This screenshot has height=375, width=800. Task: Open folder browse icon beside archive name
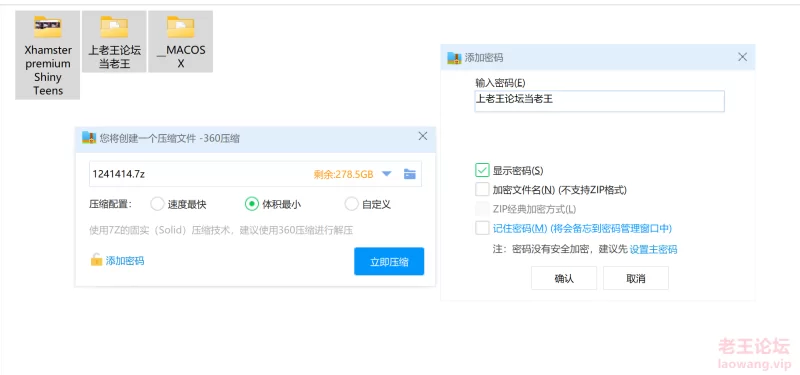pos(409,174)
